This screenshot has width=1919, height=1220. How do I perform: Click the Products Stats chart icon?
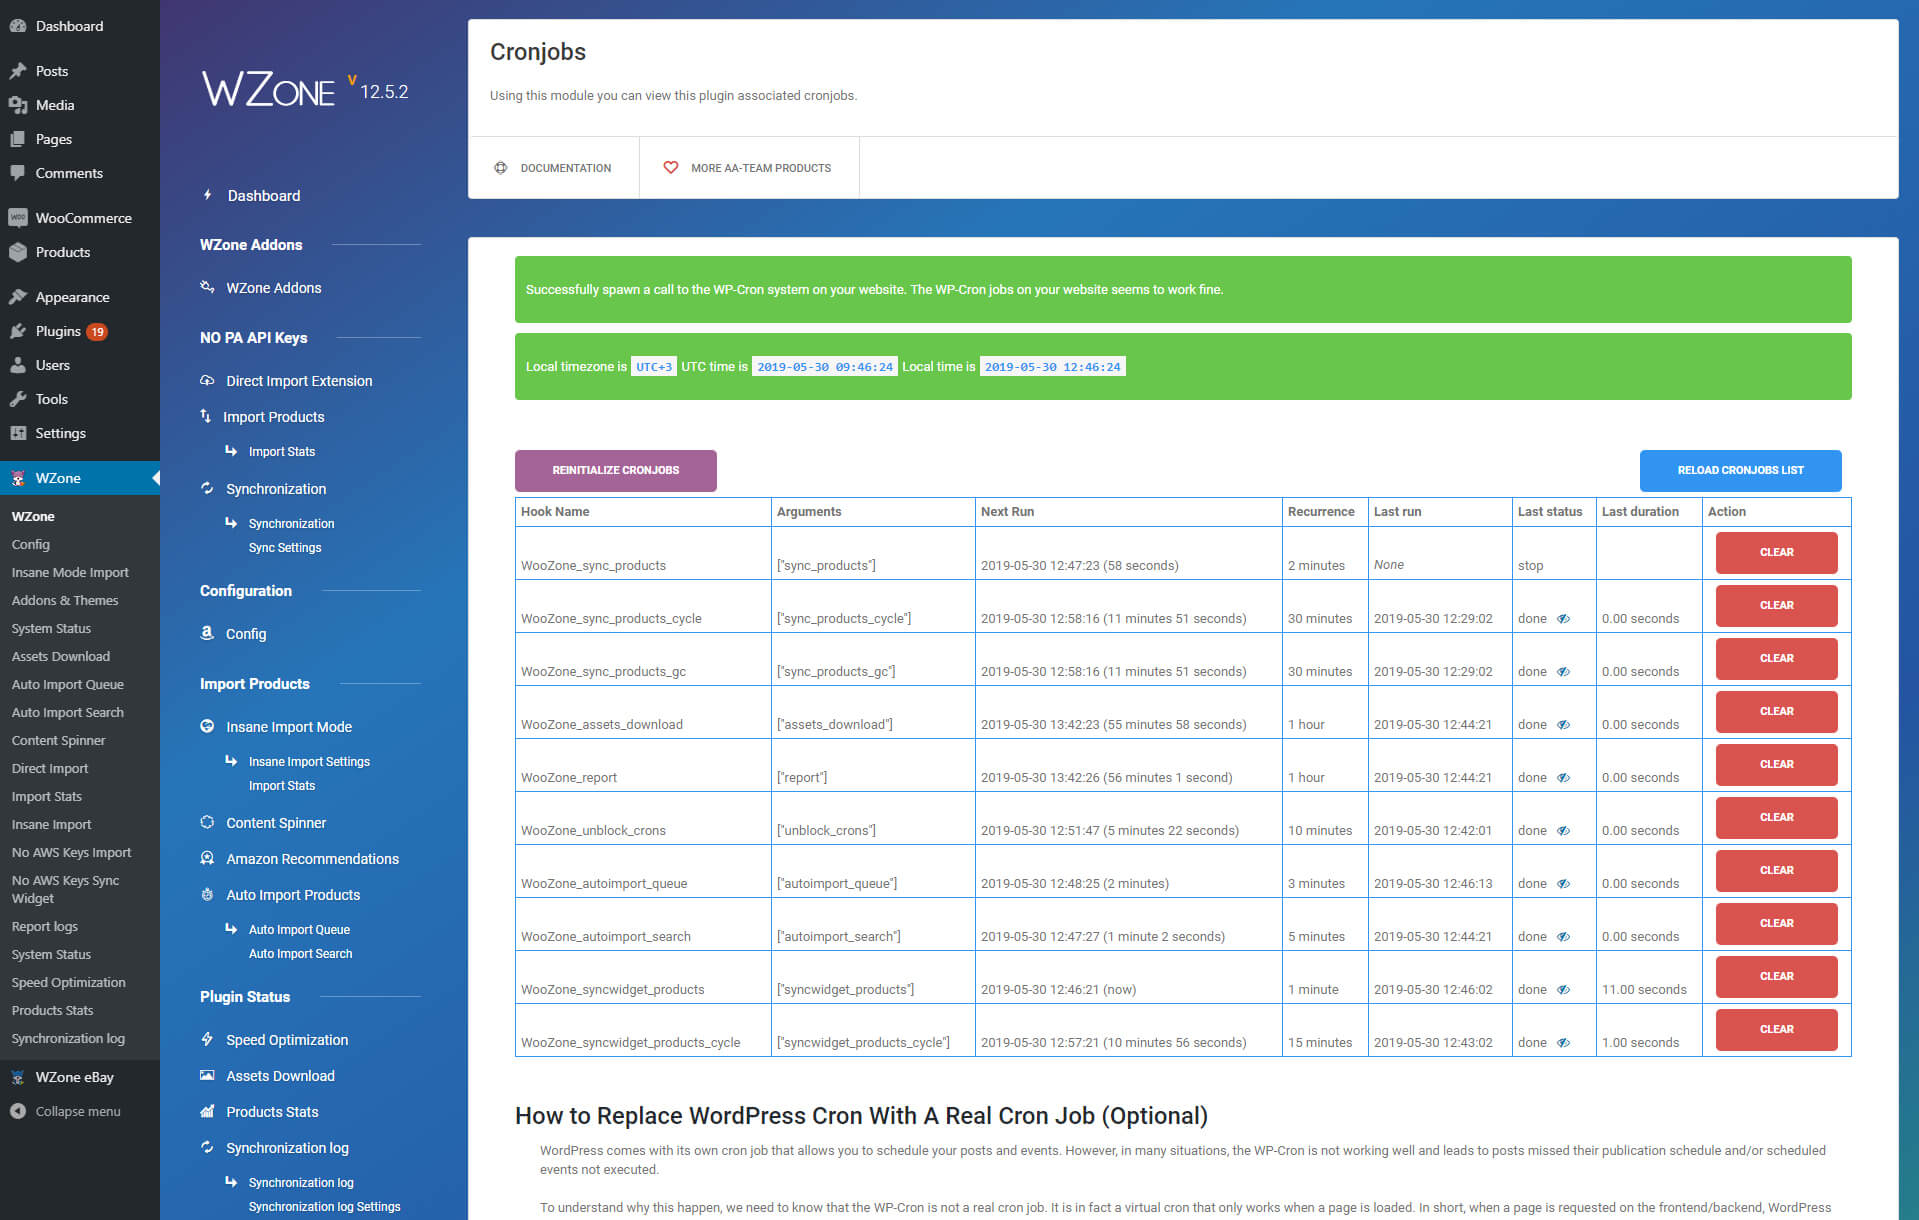click(207, 1111)
